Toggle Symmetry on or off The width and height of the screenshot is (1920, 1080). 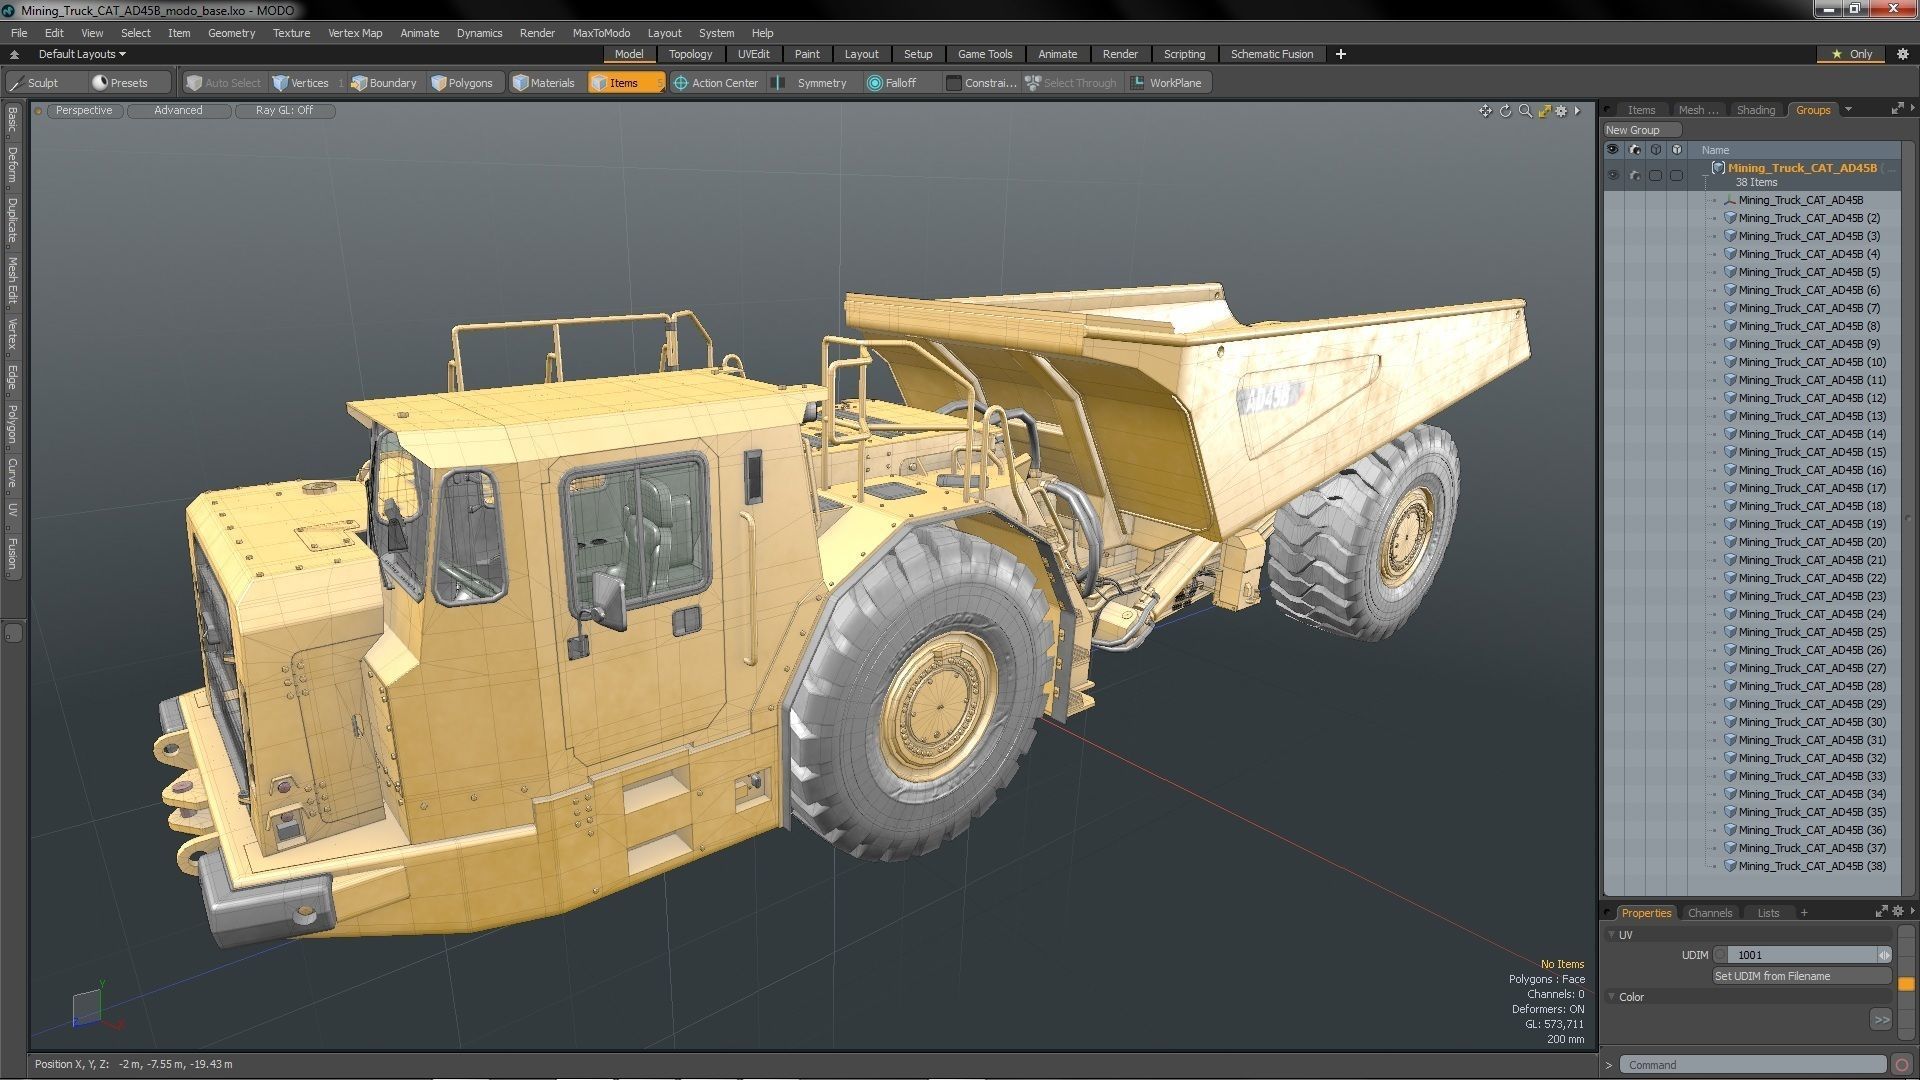click(813, 83)
